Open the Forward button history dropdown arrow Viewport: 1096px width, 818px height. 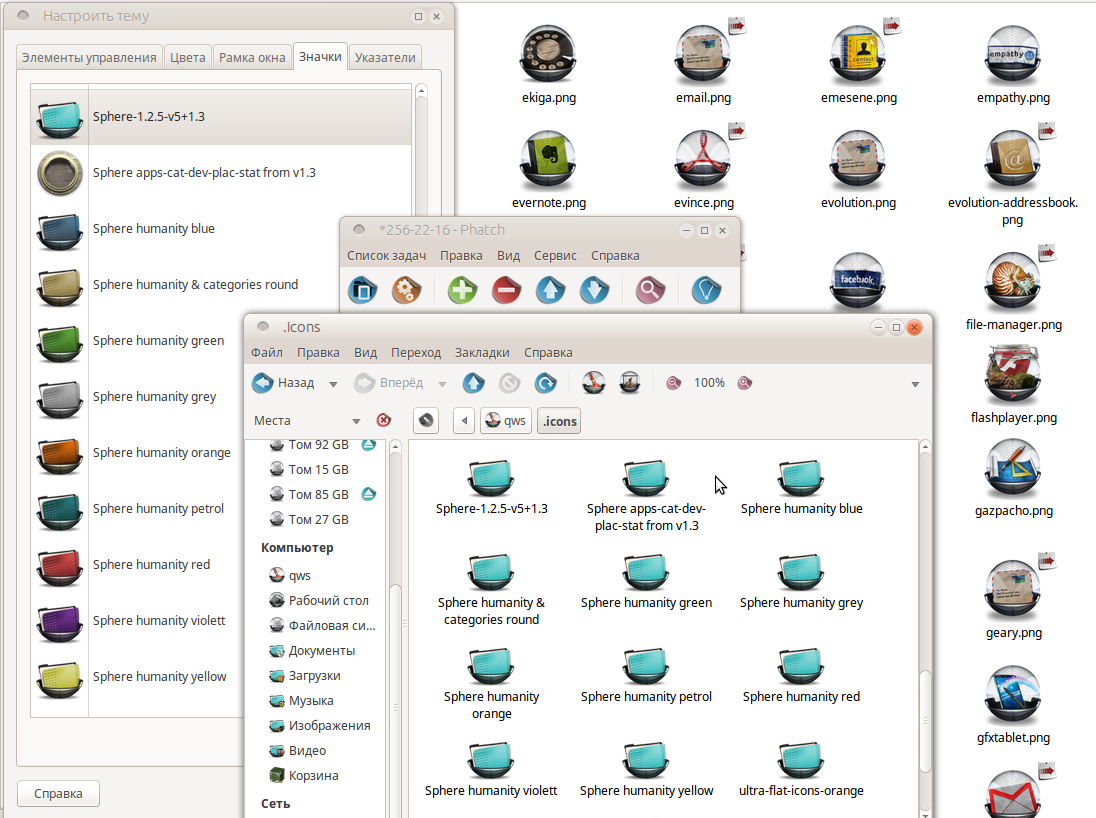[x=442, y=384]
